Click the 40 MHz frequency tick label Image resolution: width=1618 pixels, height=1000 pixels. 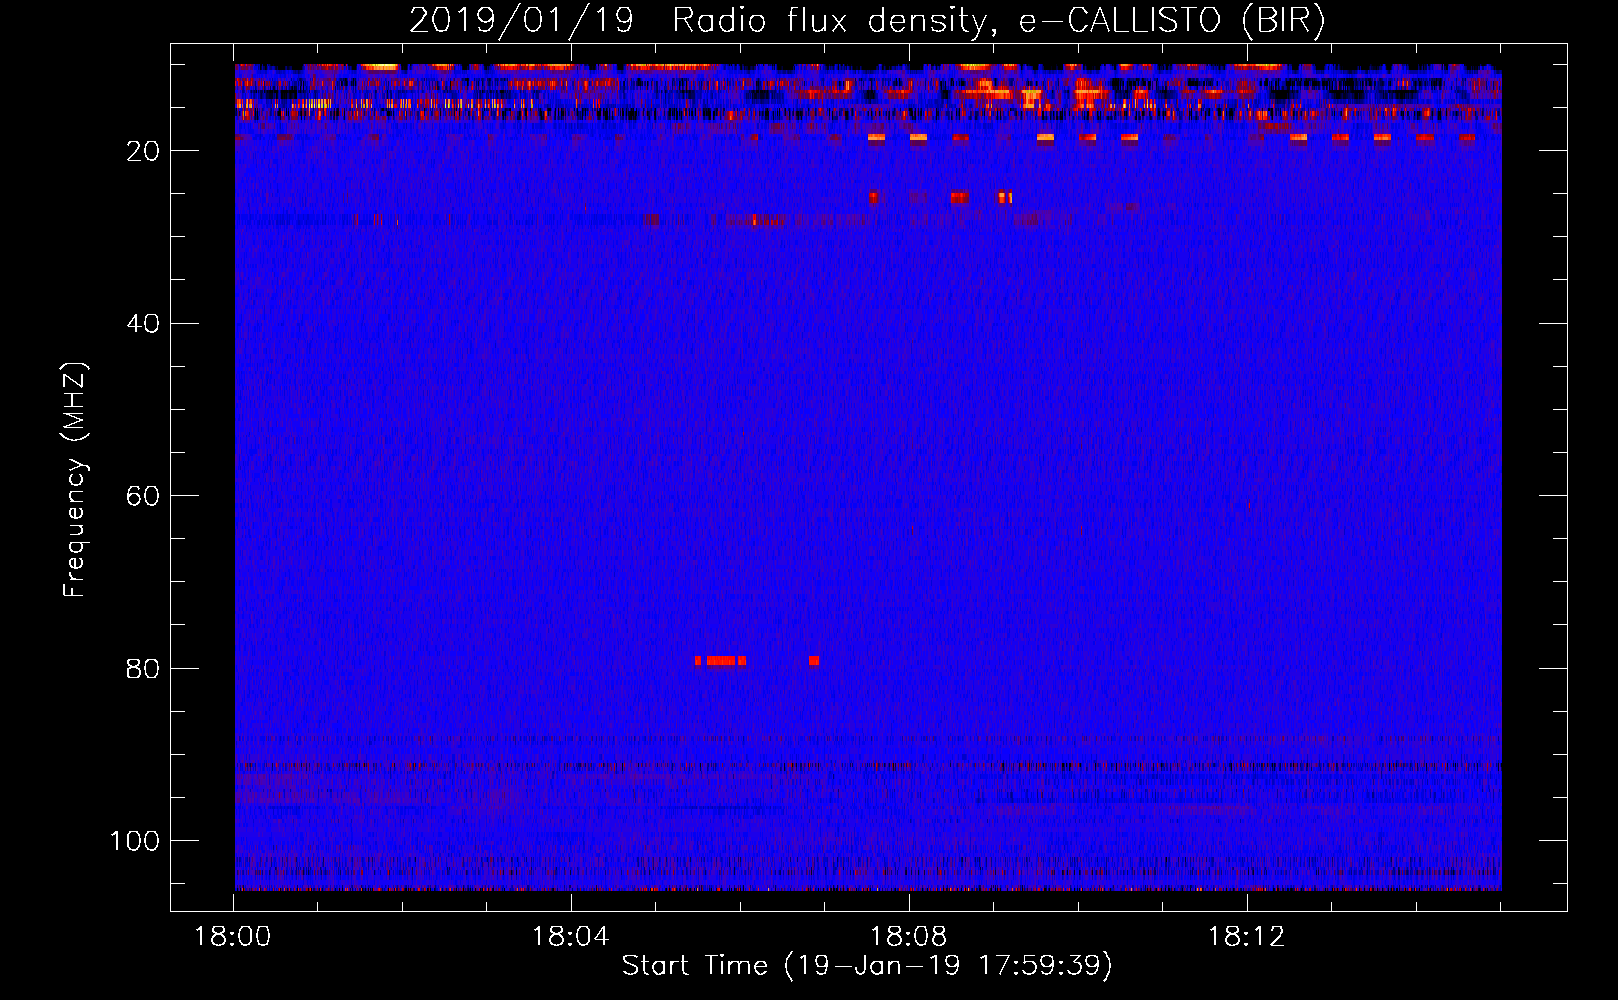(x=143, y=324)
